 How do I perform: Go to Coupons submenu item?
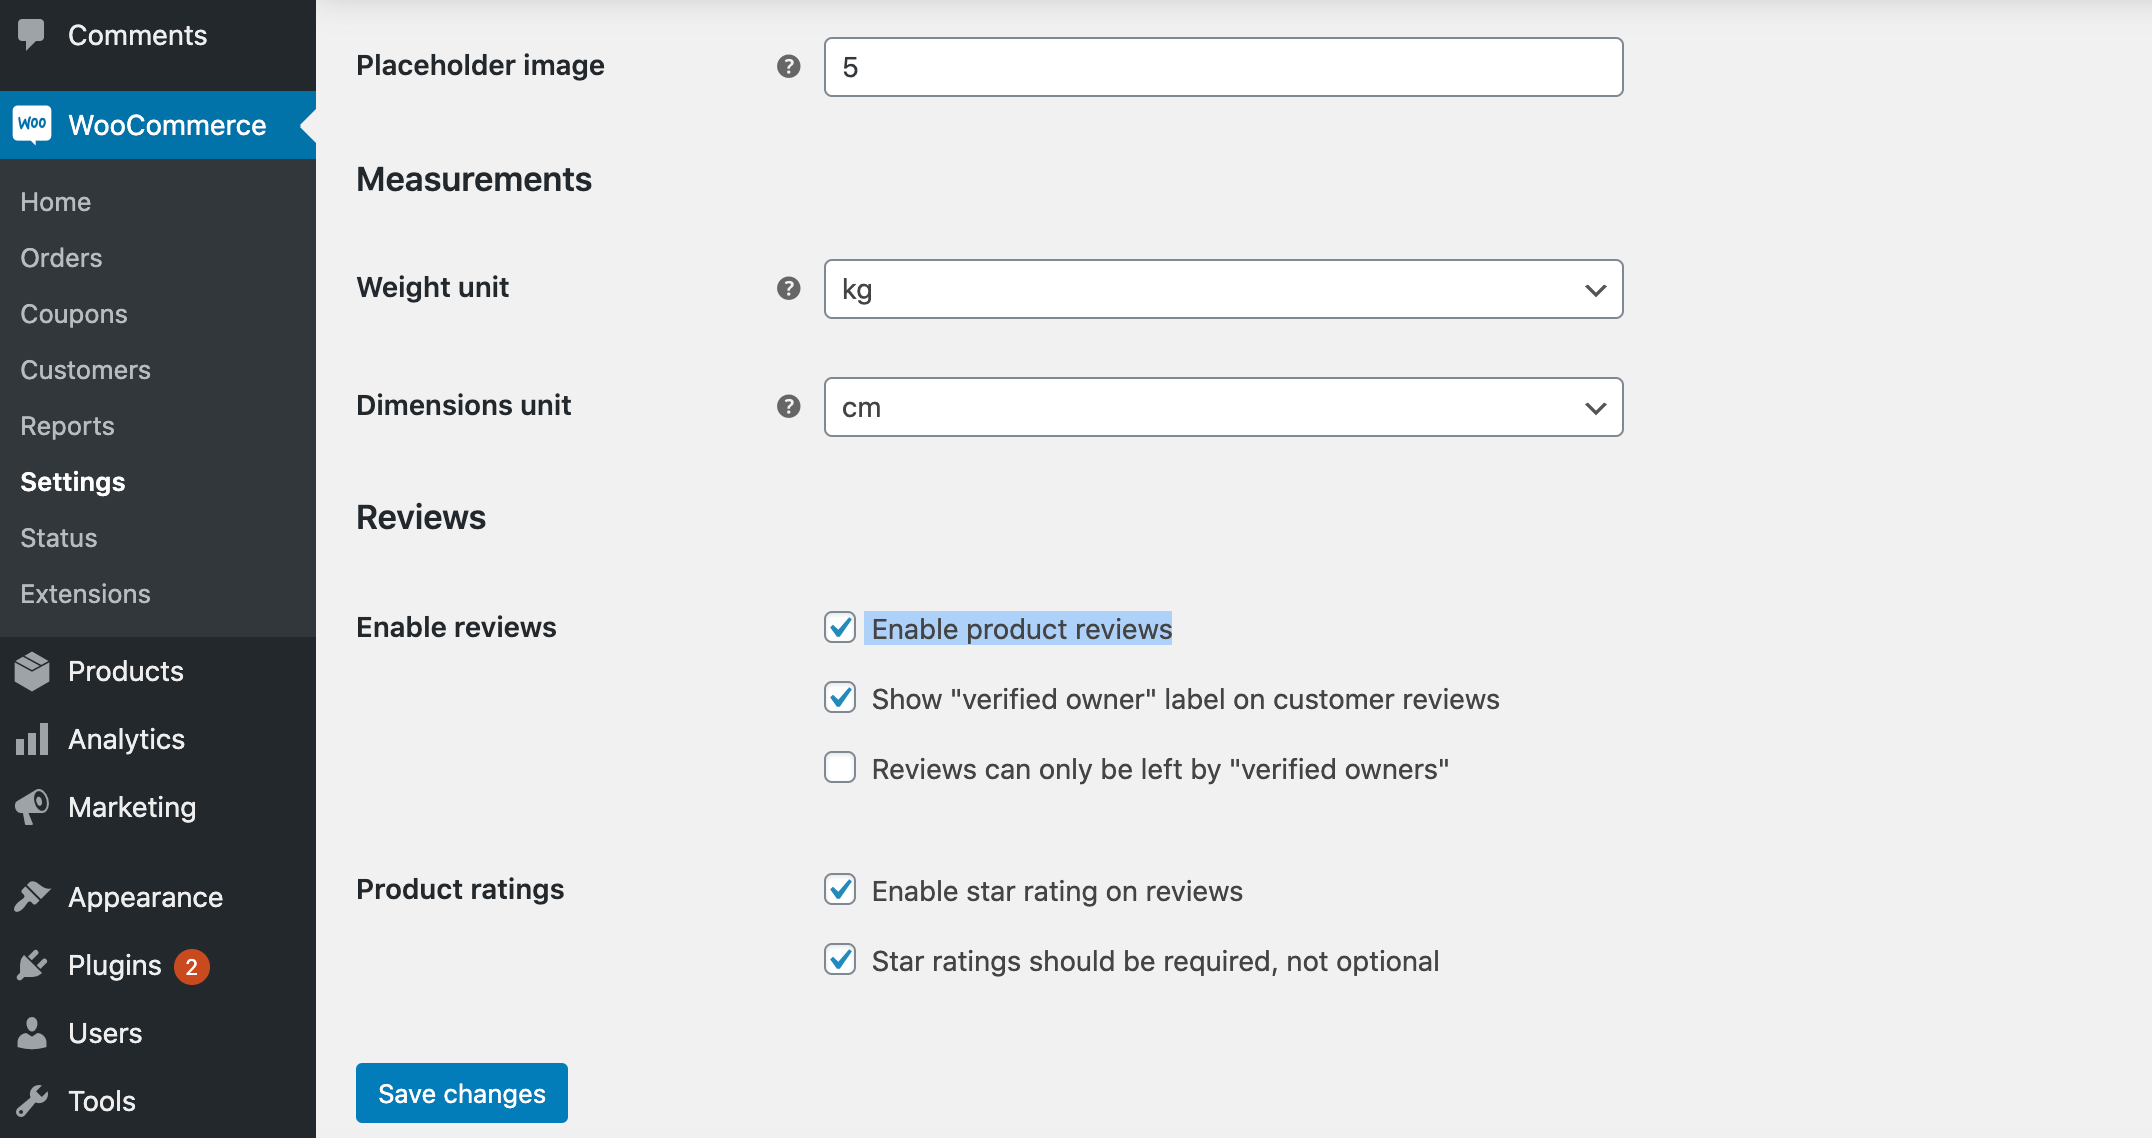[74, 314]
